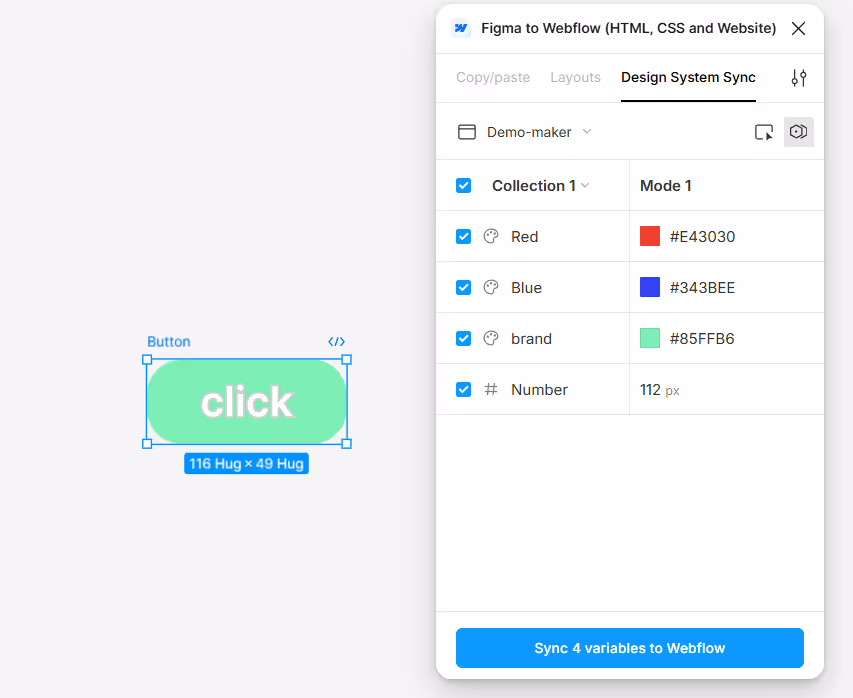Image resolution: width=853 pixels, height=698 pixels.
Task: Click the Red variable name
Action: coord(524,237)
